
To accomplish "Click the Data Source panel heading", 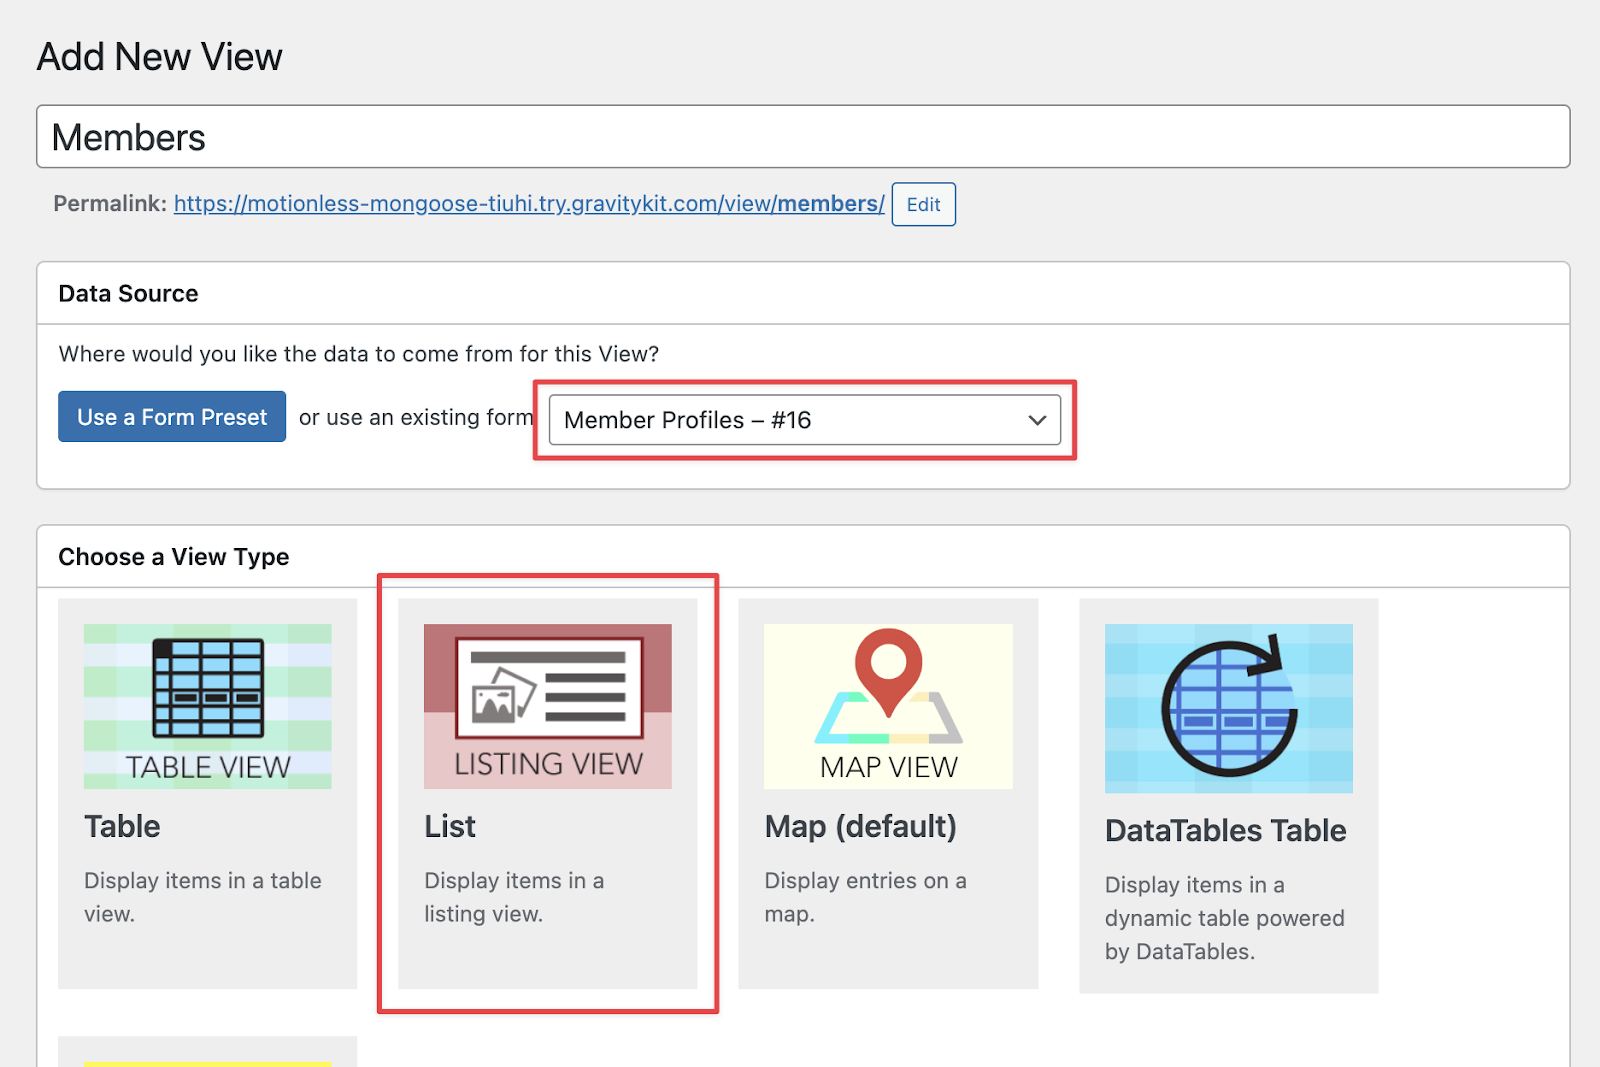I will click(128, 293).
